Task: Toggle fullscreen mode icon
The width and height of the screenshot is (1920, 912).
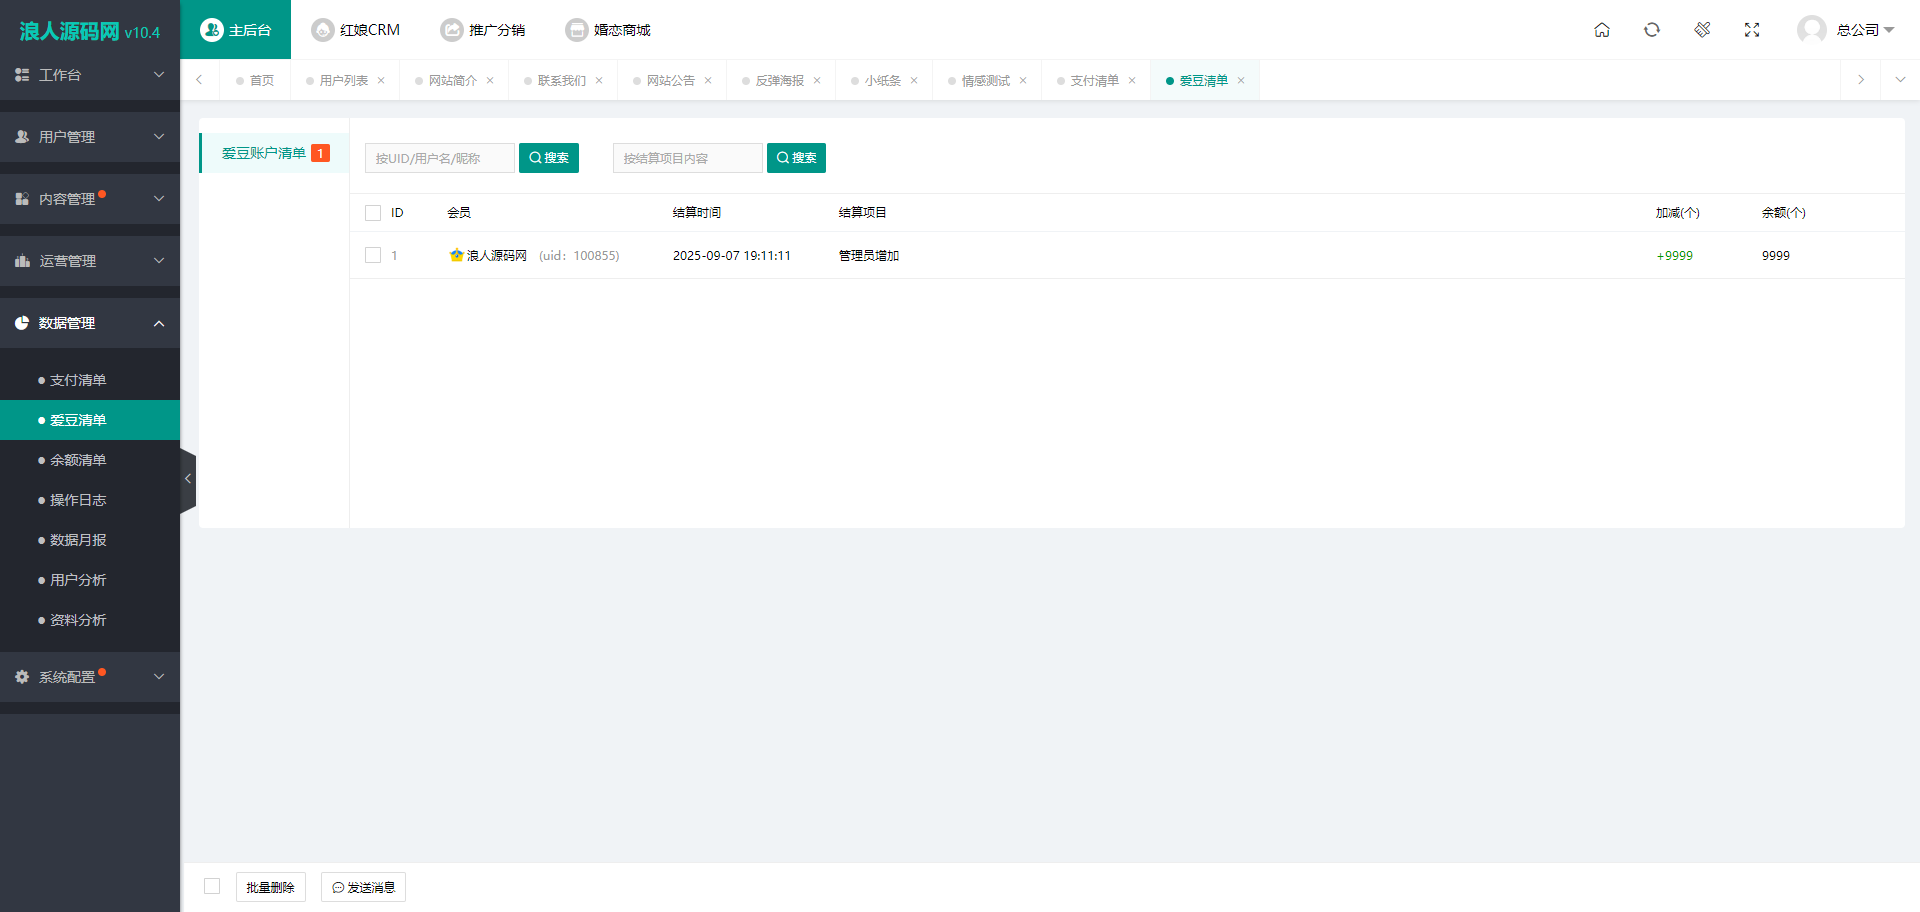Action: 1752,30
